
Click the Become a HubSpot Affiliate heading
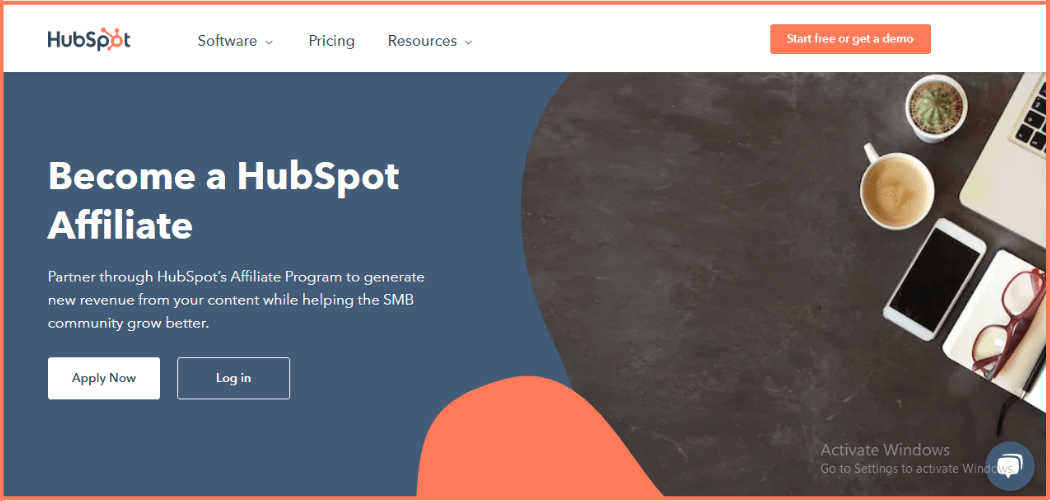(223, 201)
